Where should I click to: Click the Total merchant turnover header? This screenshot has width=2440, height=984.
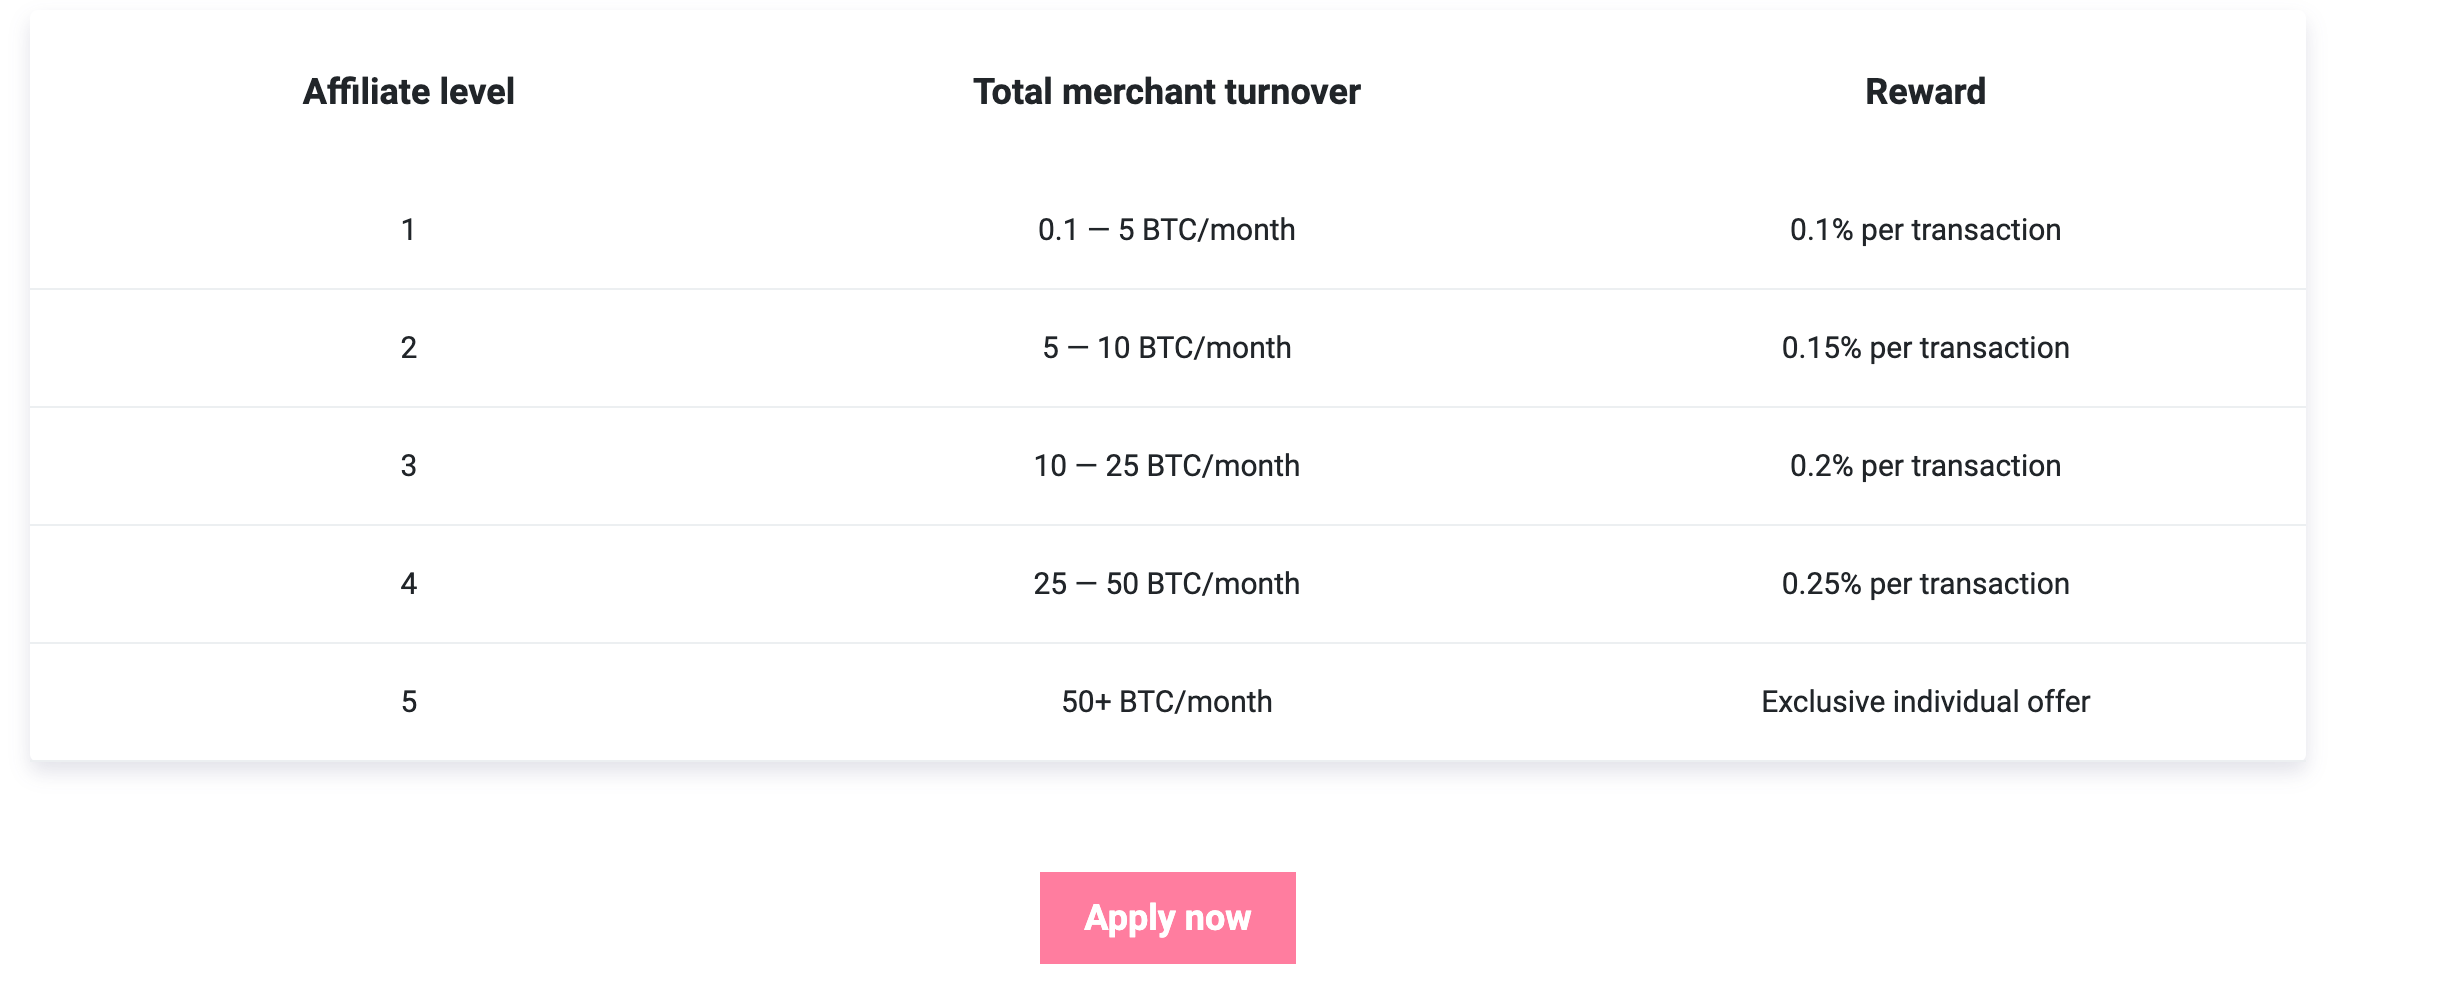click(x=1166, y=92)
